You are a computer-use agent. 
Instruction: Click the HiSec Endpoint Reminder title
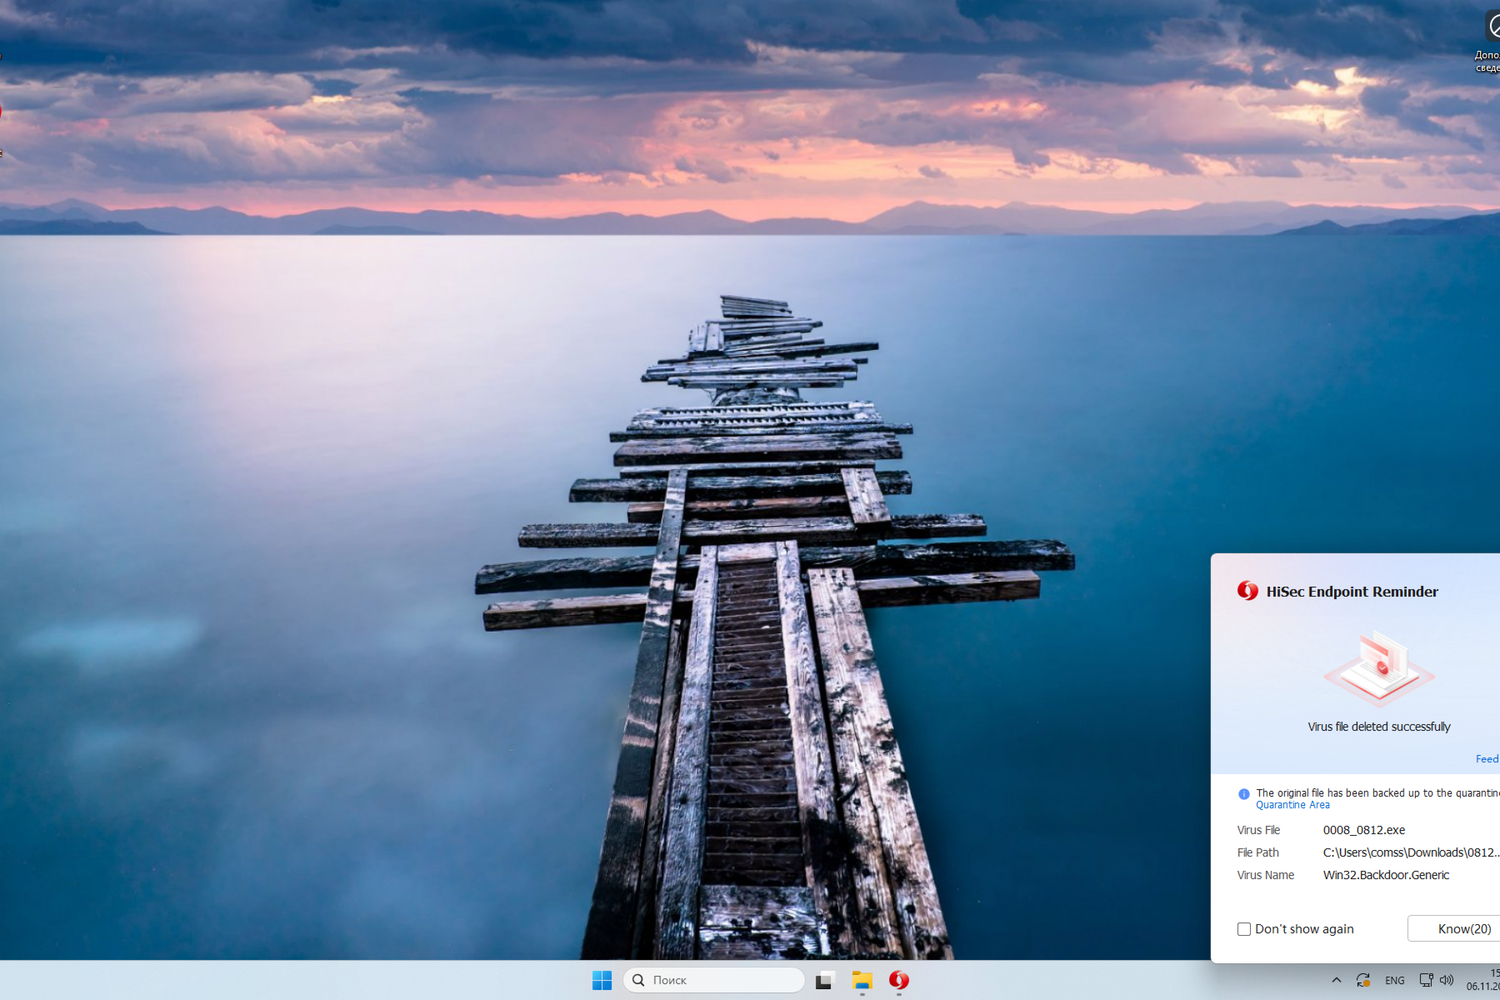(x=1352, y=591)
